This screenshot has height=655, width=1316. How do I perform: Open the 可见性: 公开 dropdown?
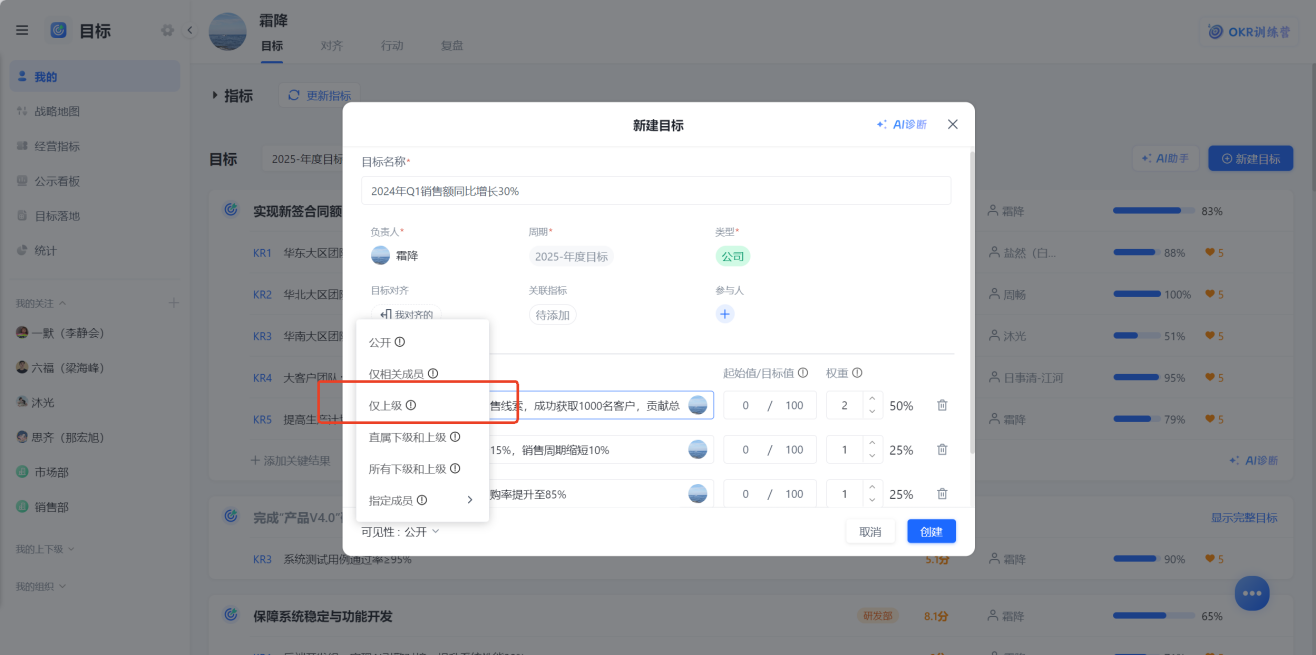[x=400, y=532]
